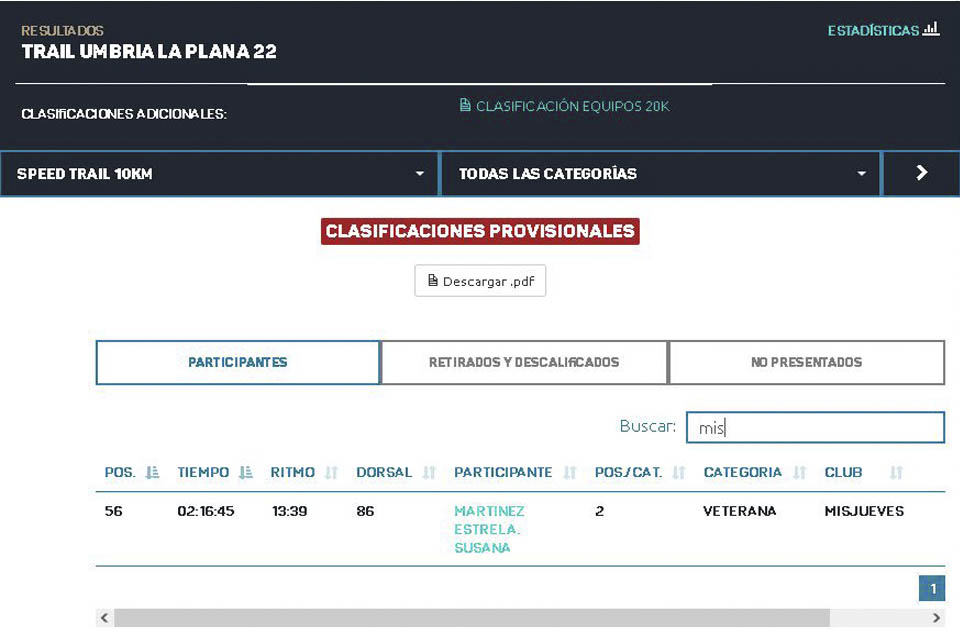Expand the Speed Trail 10KM race dropdown
Viewport: 960px width, 640px height.
tap(220, 174)
